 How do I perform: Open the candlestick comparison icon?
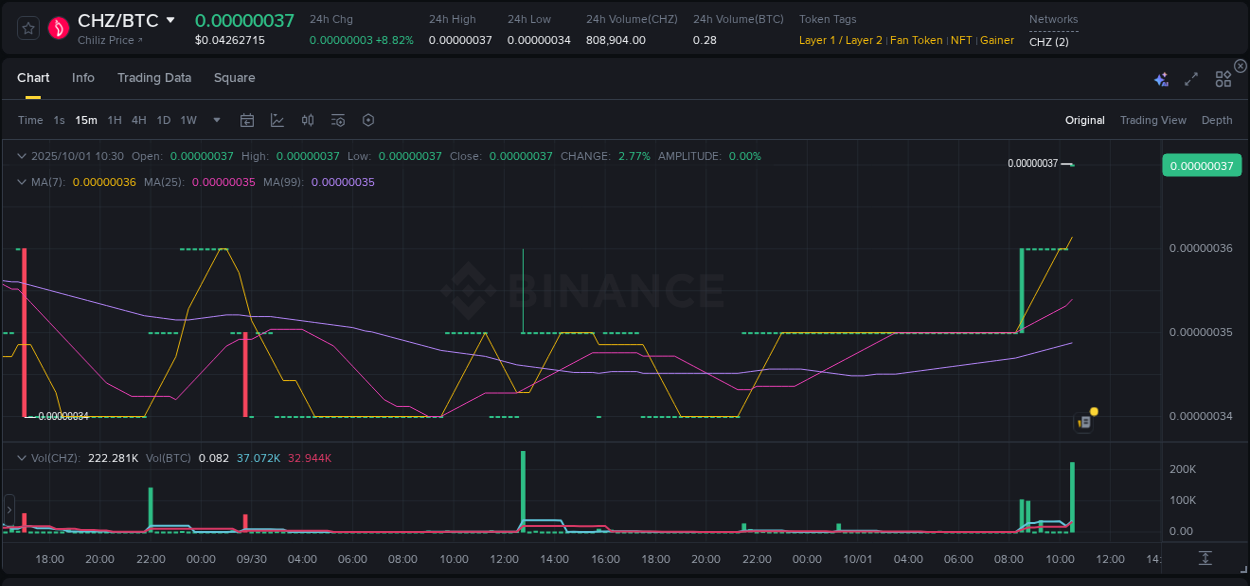tap(308, 120)
